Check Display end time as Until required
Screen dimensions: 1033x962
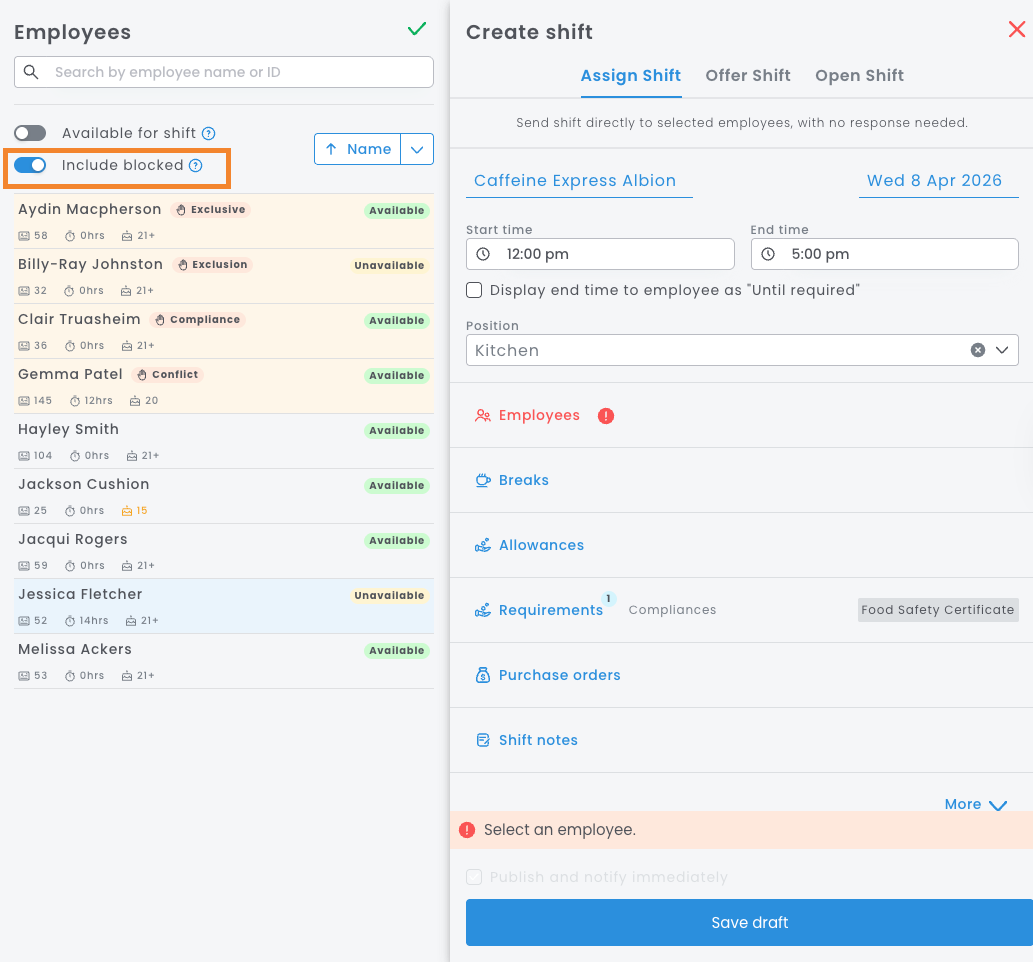point(475,290)
